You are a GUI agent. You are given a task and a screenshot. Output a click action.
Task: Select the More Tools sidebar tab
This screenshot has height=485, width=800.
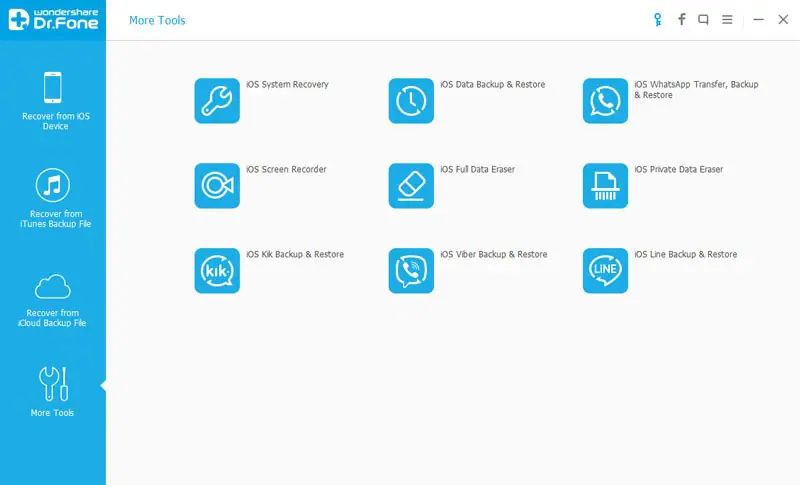click(x=53, y=392)
